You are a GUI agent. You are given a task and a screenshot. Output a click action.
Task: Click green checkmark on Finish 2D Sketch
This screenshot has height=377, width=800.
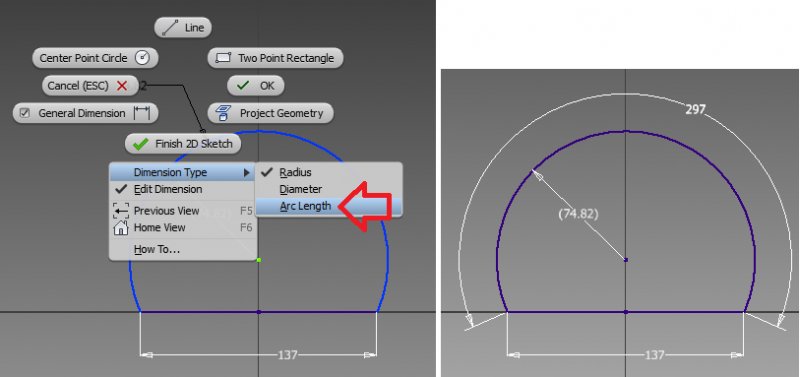point(140,144)
